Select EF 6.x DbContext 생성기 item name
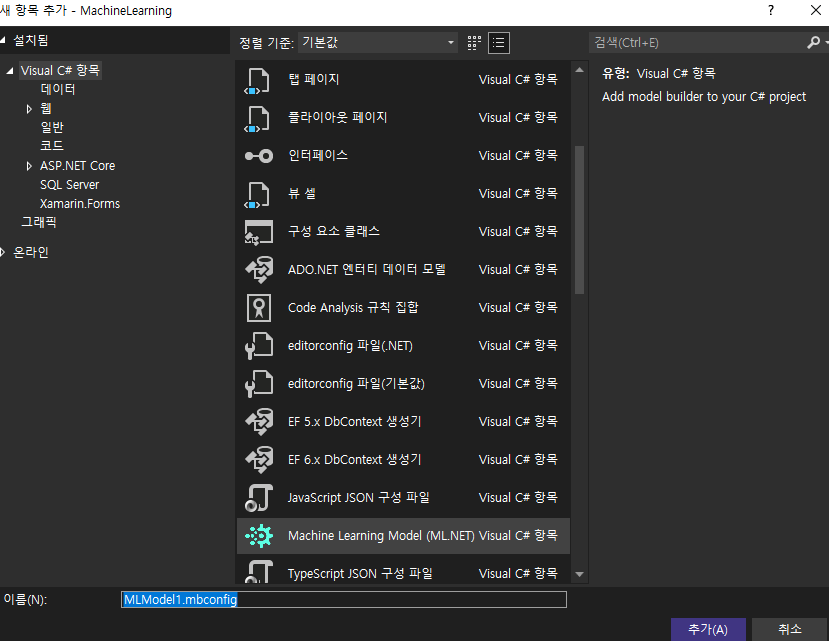This screenshot has height=641, width=829. 354,460
